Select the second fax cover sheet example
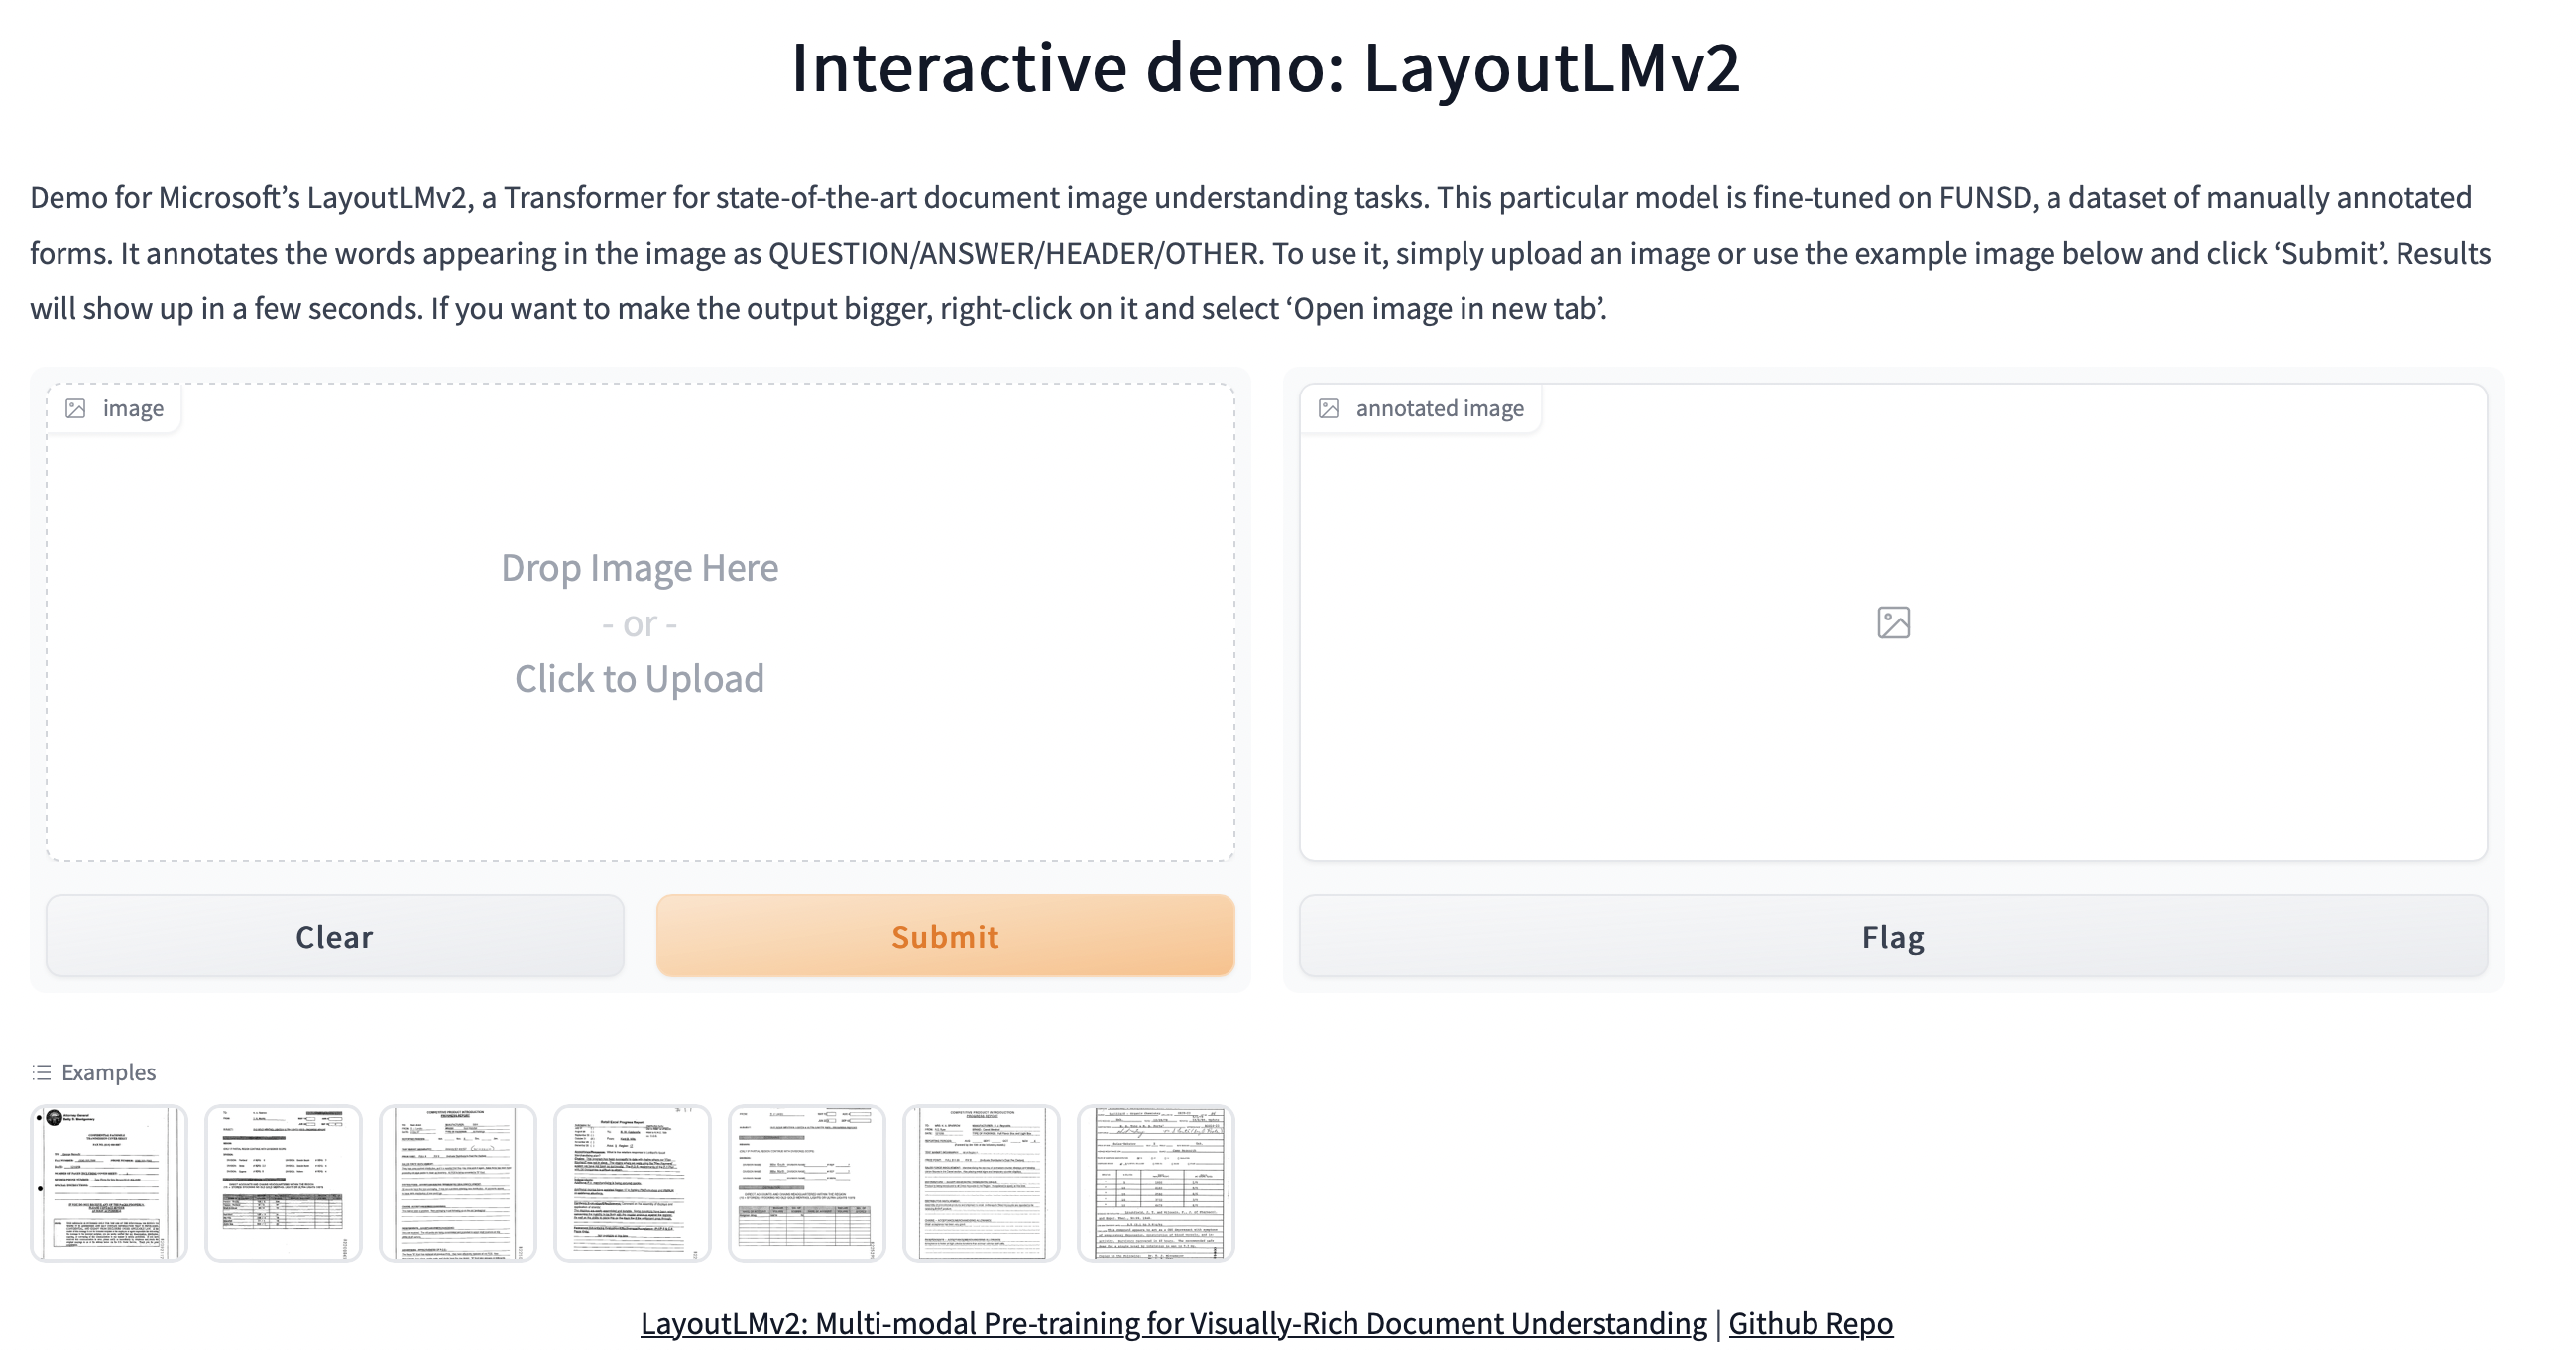2576x1350 pixels. (284, 1183)
